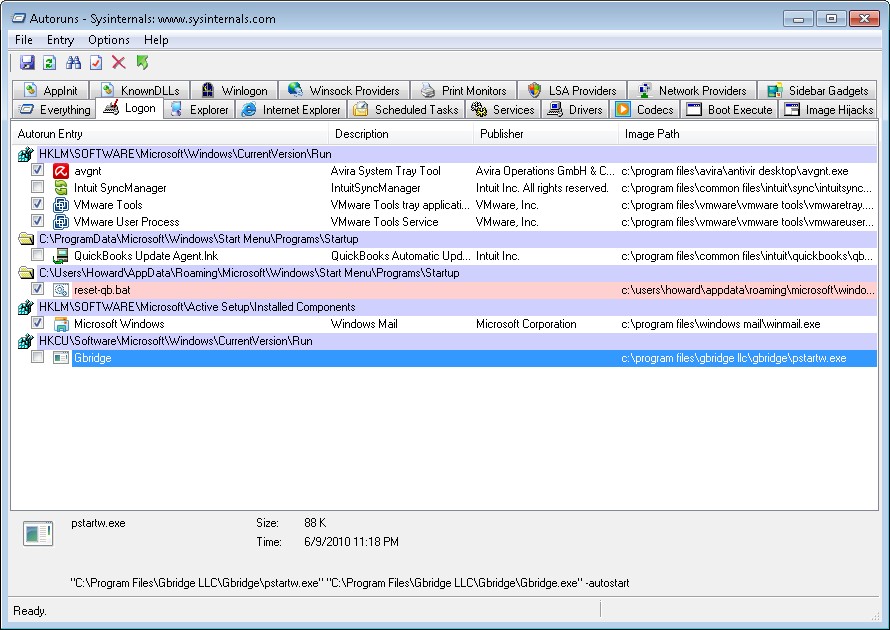Select the LSA Providers tab
This screenshot has height=630, width=890.
click(x=572, y=90)
